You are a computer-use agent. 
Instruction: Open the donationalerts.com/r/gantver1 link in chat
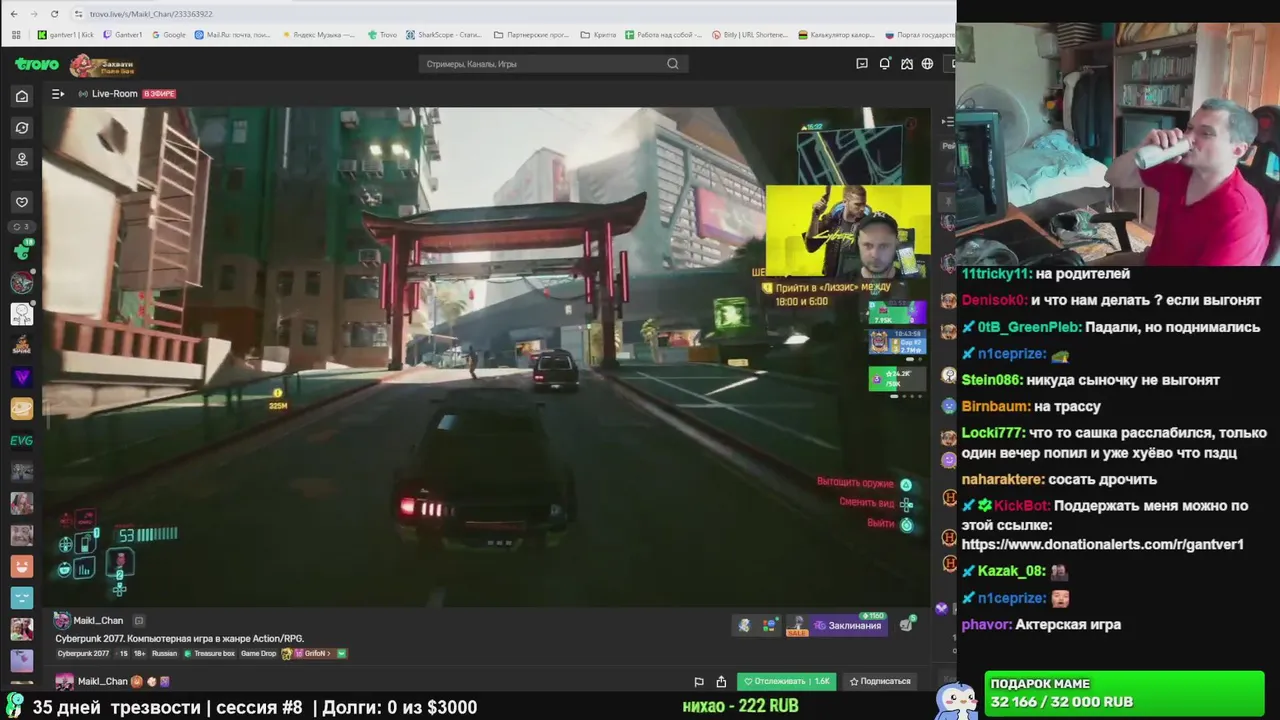pyautogui.click(x=1102, y=545)
